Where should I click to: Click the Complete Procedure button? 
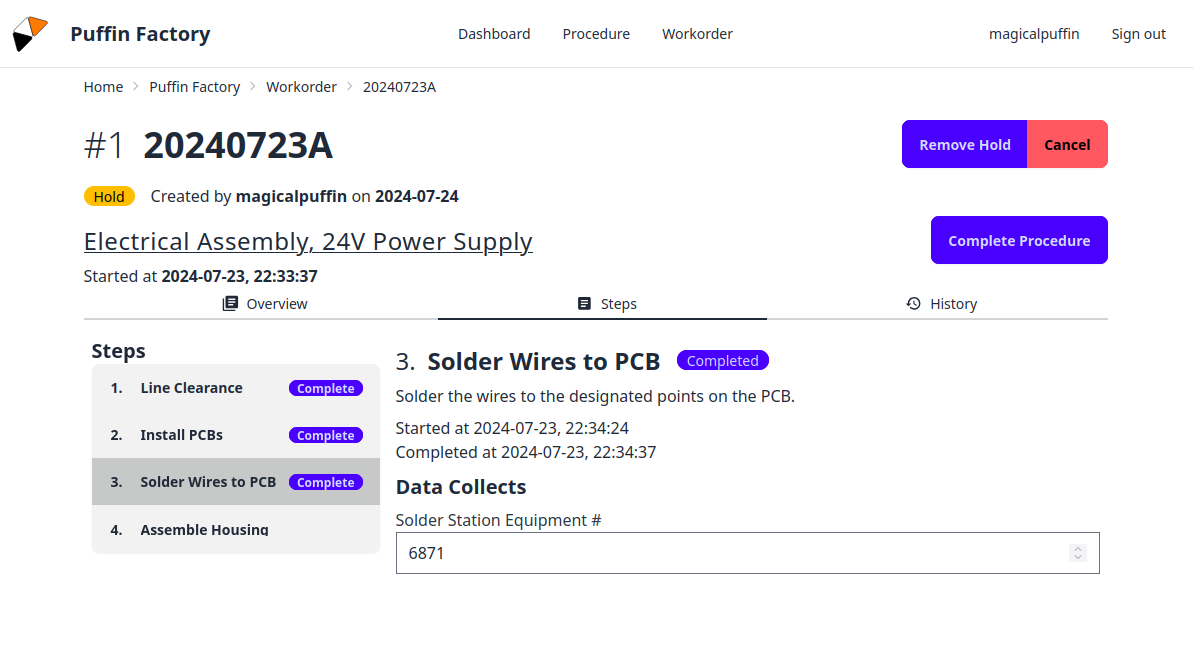1019,240
